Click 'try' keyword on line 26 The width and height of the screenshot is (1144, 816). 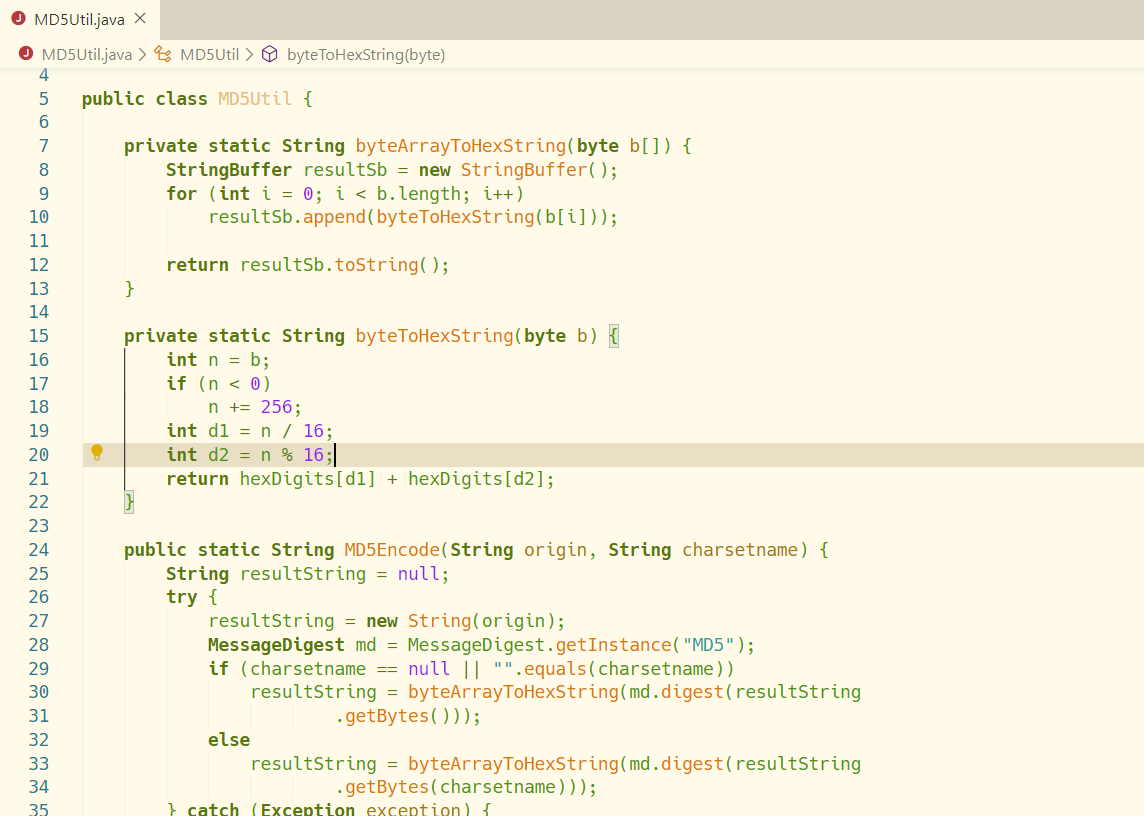click(182, 597)
